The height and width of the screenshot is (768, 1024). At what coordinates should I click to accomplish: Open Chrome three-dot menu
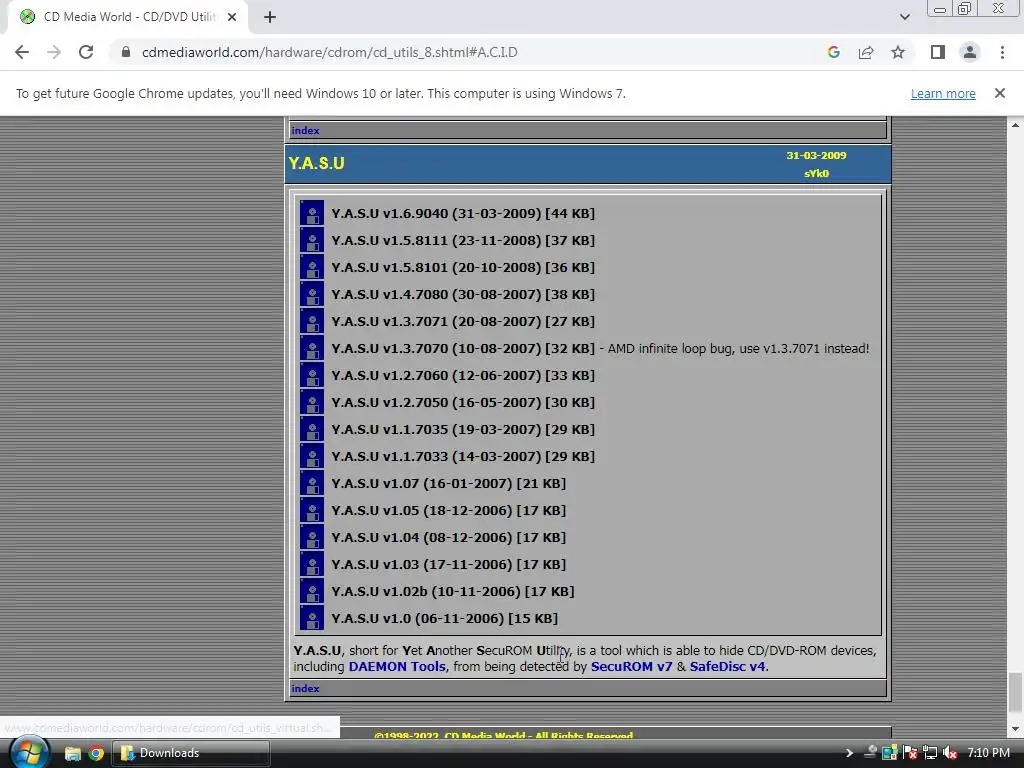(1002, 52)
